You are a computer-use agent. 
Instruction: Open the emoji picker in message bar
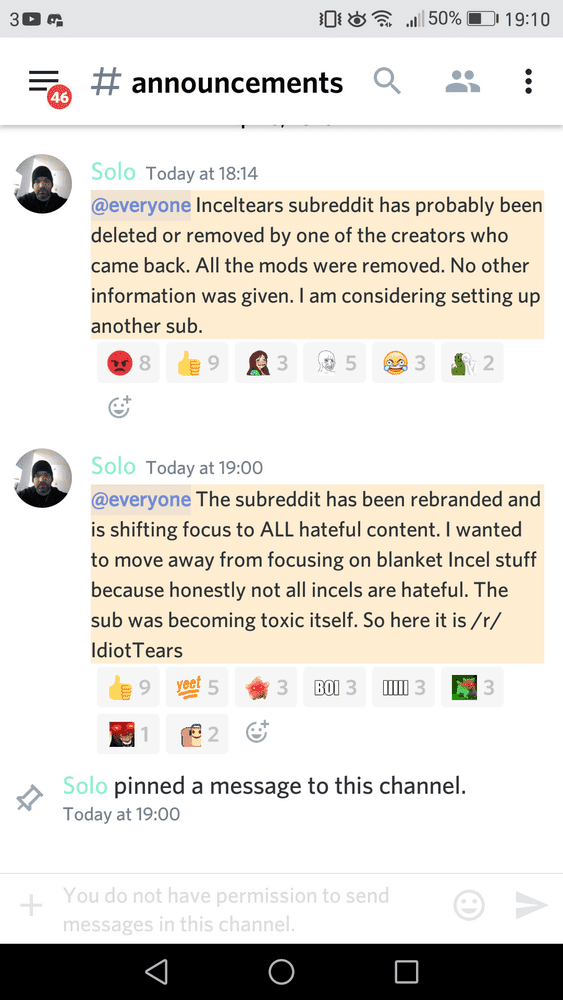point(469,905)
